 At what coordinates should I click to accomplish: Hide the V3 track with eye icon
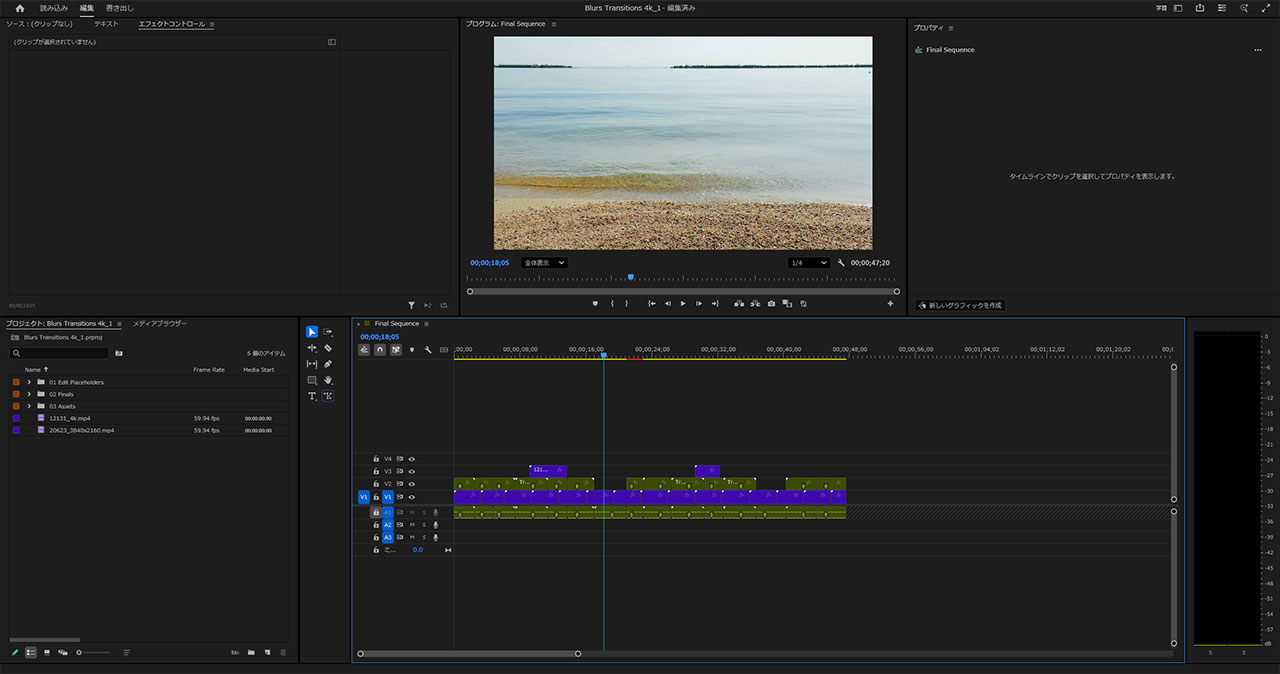[x=411, y=472]
